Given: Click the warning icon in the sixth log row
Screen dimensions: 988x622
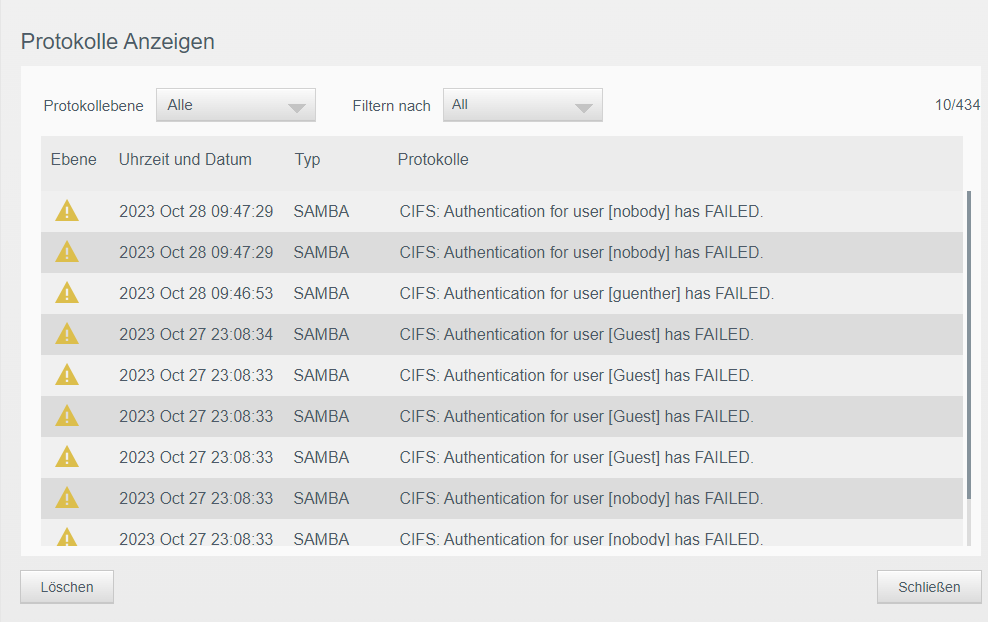Looking at the screenshot, I should [66, 416].
